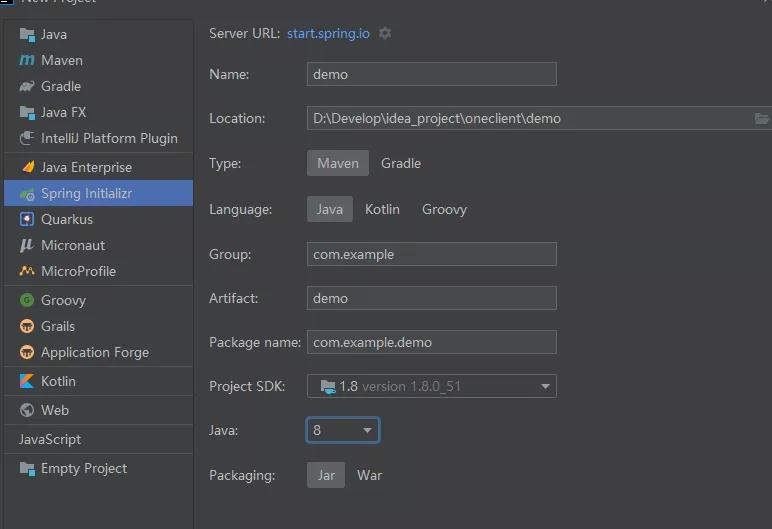This screenshot has height=529, width=772.
Task: Select Maven generator label in the list
Action: [62, 60]
